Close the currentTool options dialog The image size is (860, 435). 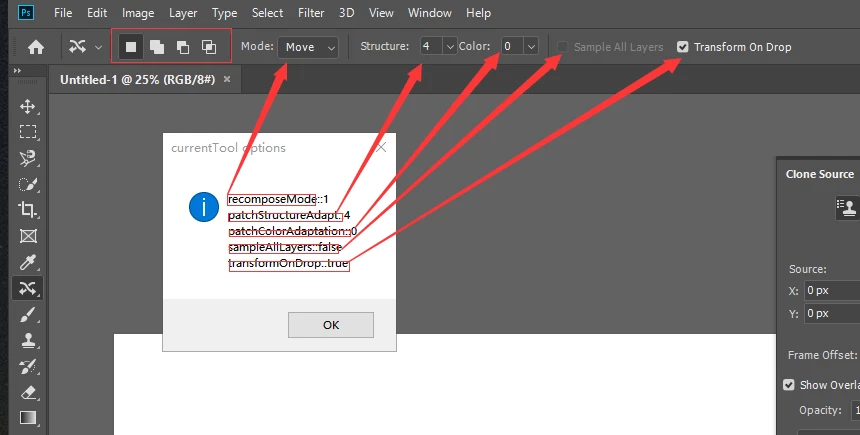pos(381,148)
